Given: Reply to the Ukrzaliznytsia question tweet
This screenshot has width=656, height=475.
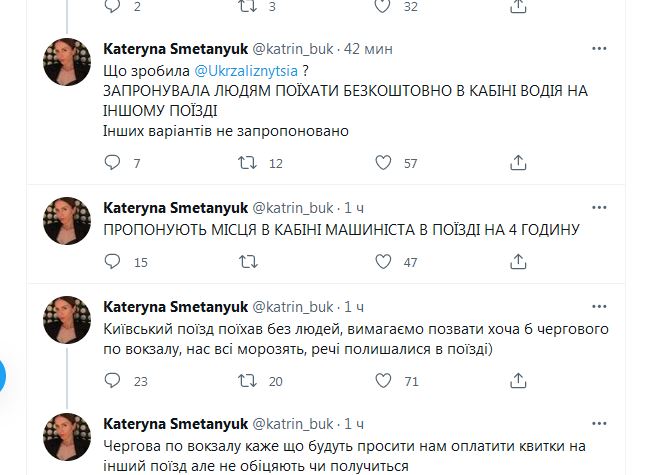Looking at the screenshot, I should point(112,163).
